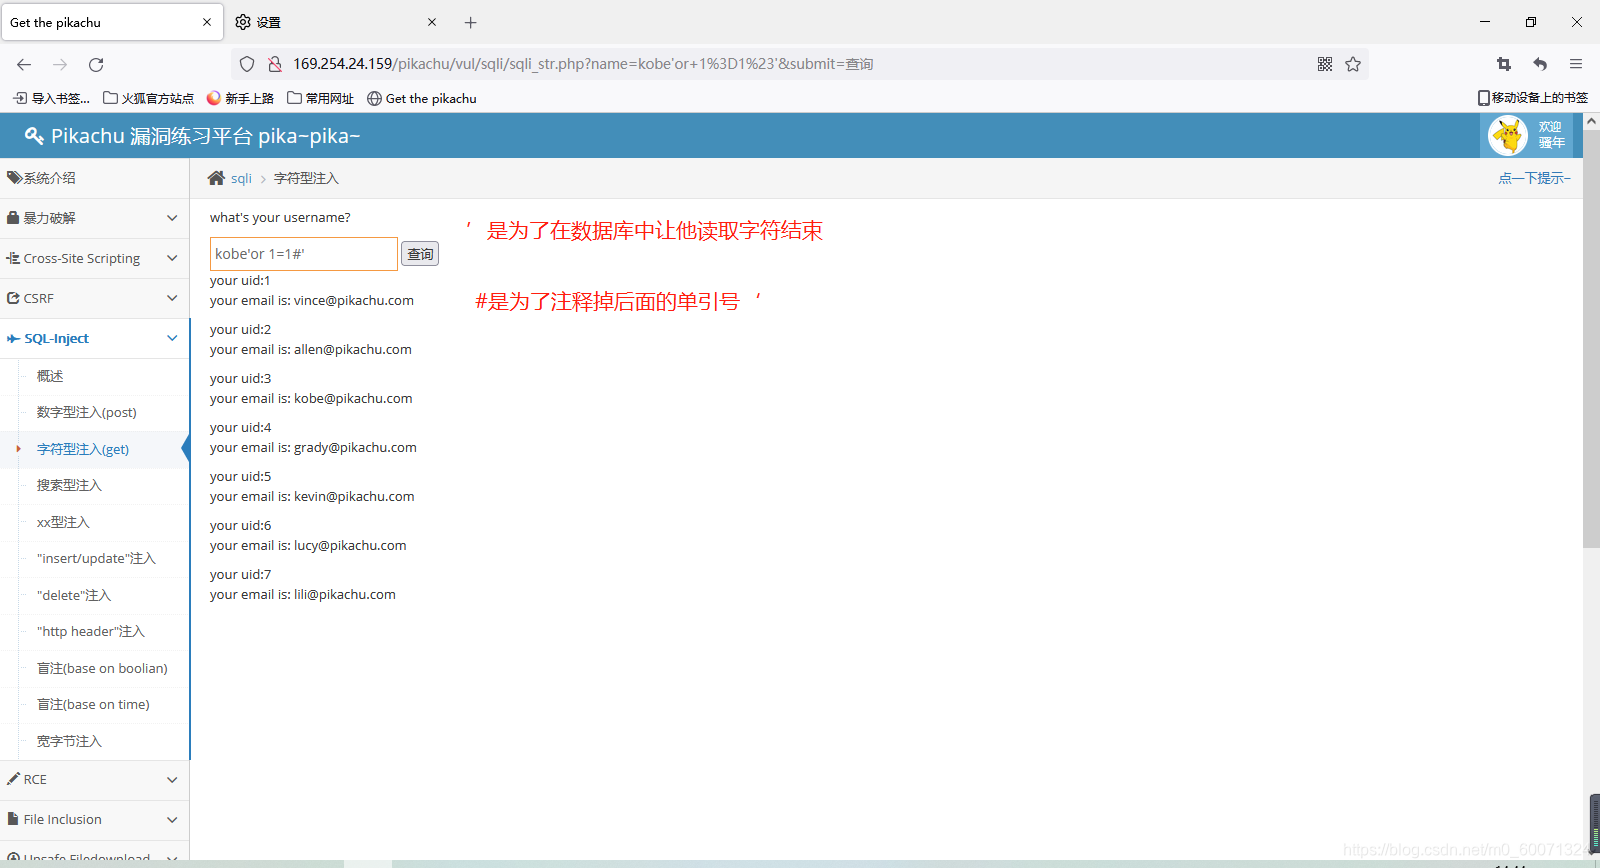
Task: Click the CSRF share icon
Action: tap(13, 298)
